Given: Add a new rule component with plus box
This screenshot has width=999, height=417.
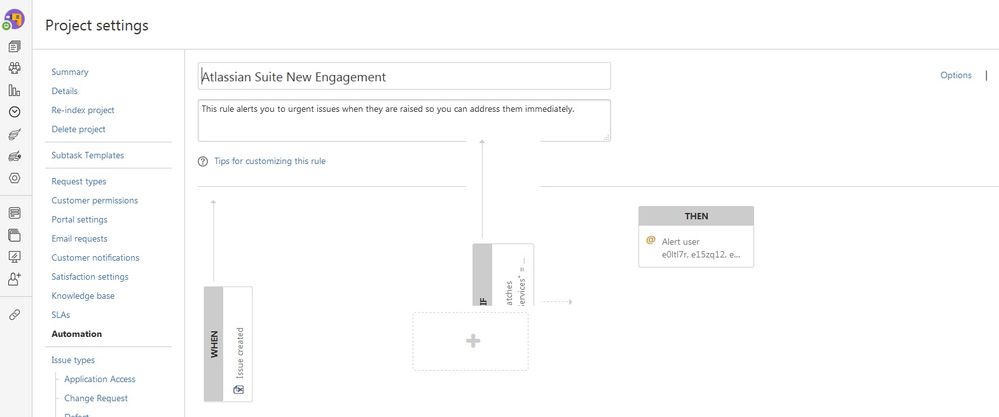Looking at the screenshot, I should tap(471, 341).
